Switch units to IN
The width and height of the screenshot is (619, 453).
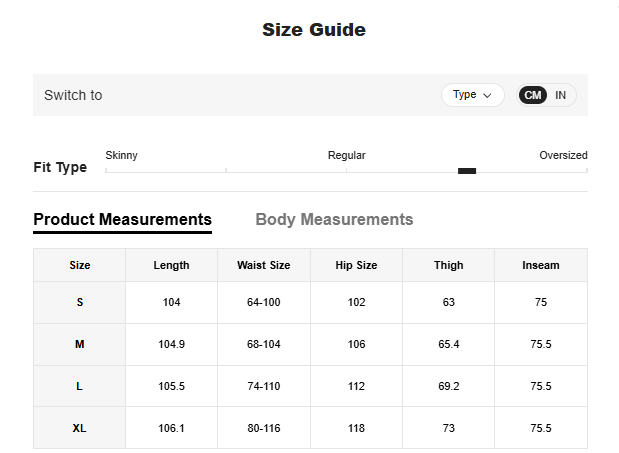[x=561, y=95]
